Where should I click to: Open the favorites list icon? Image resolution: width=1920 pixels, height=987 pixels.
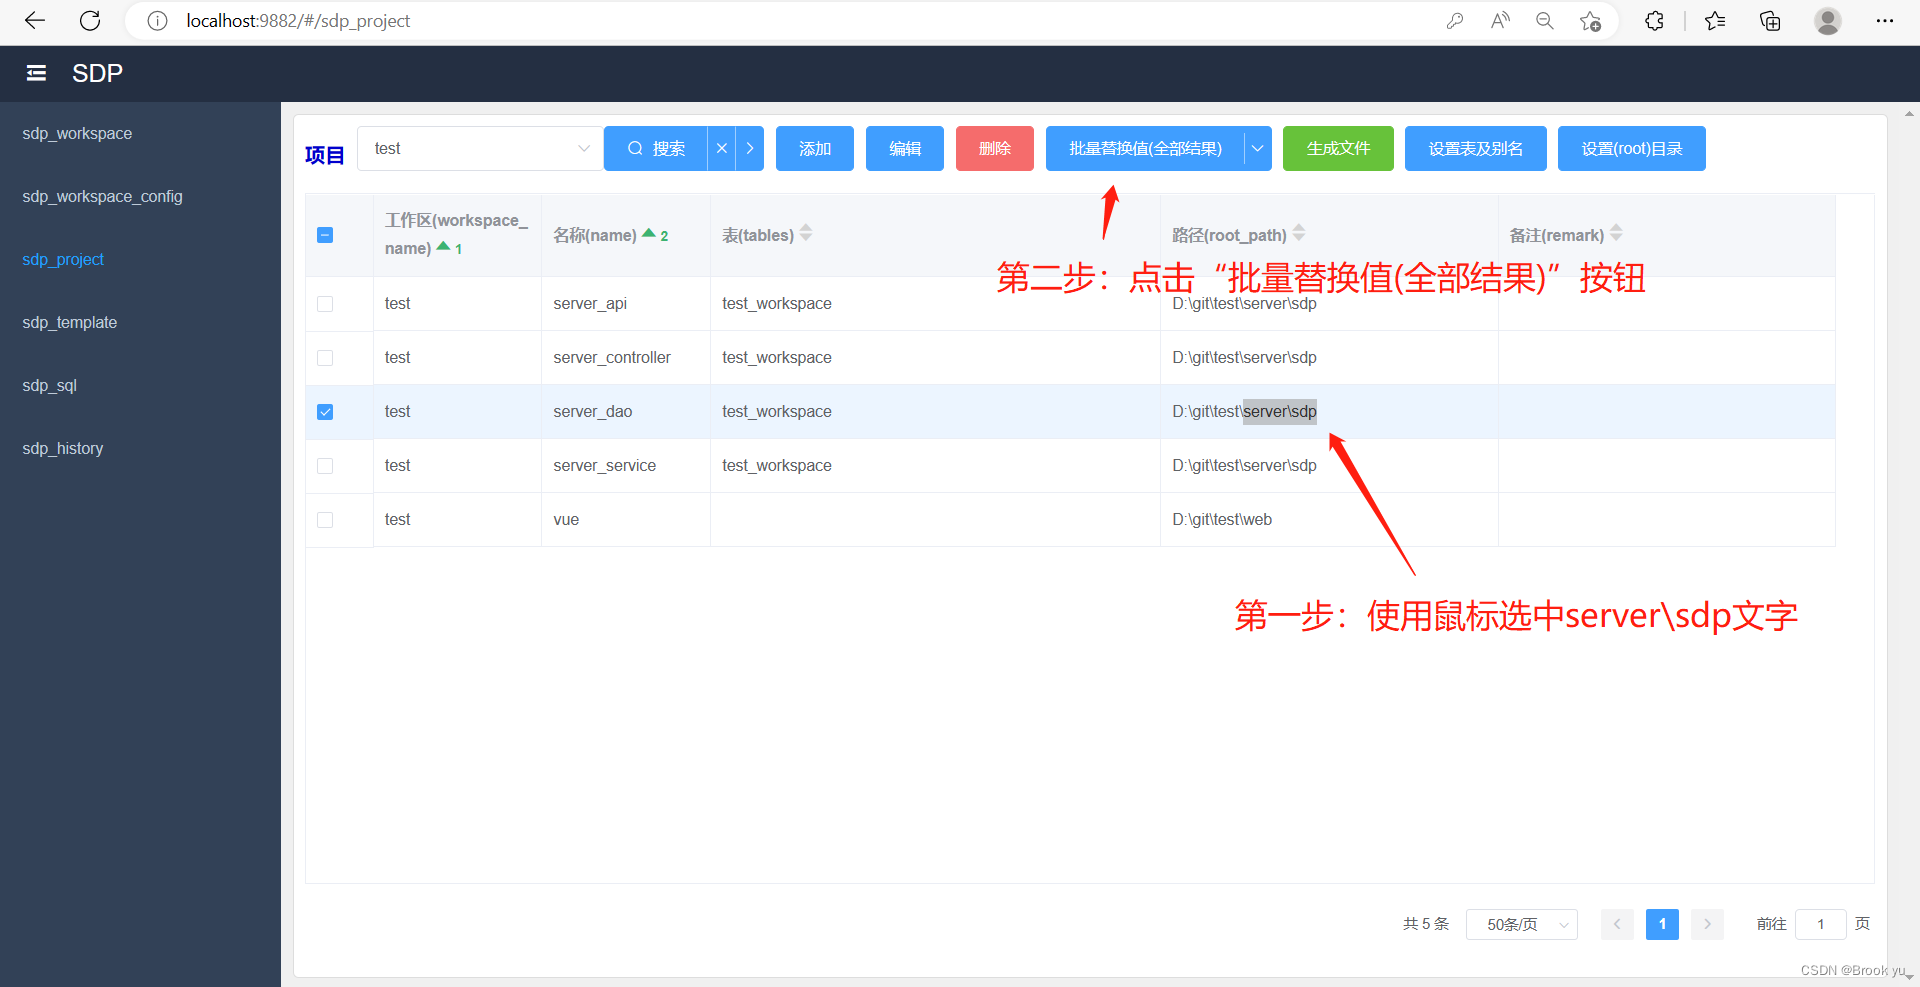[1715, 21]
